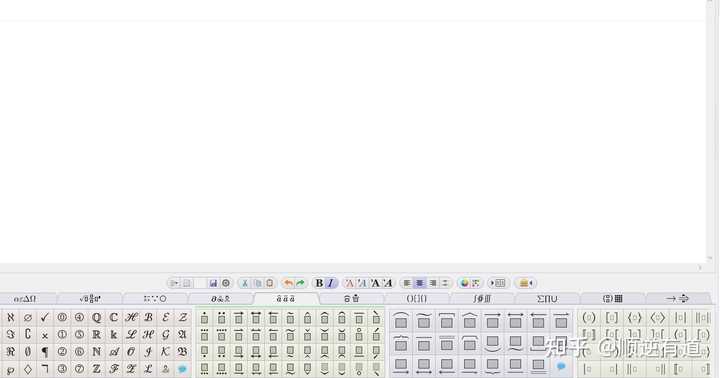Image resolution: width=720 pixels, height=378 pixels.
Task: Insert the double-struck R symbol
Action: coord(96,334)
